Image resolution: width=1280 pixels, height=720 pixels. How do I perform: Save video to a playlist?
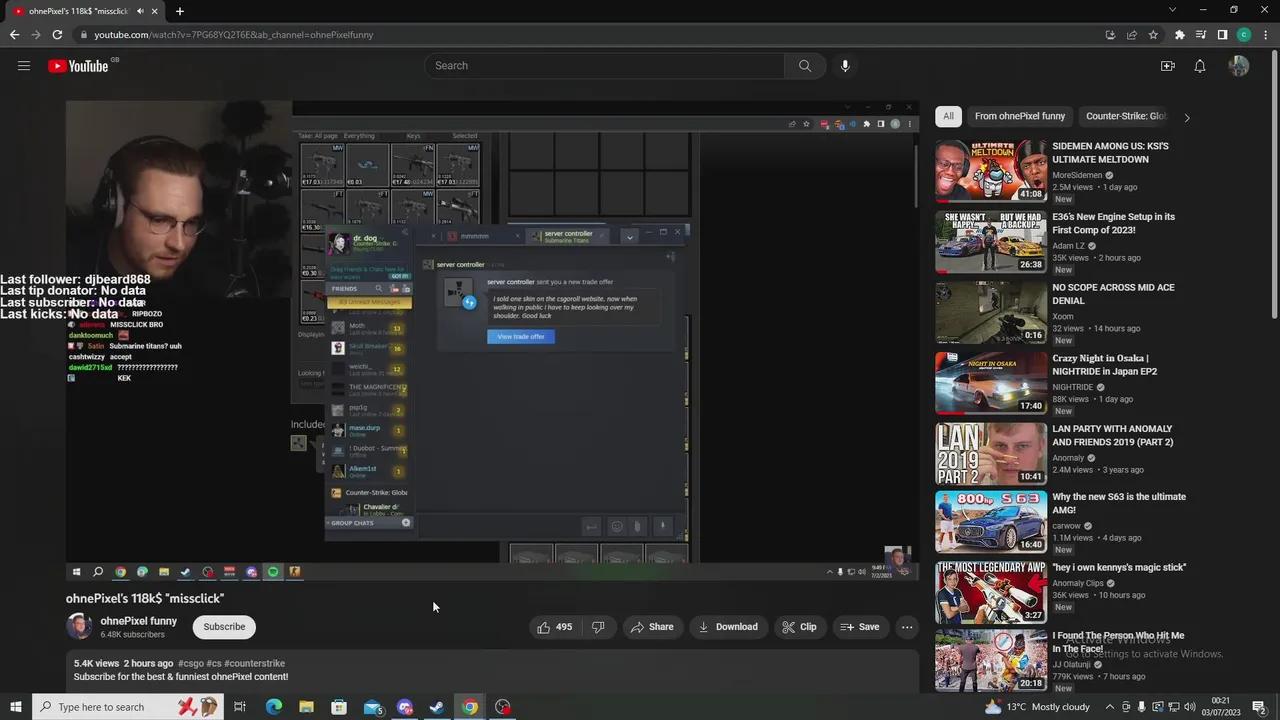(x=860, y=627)
